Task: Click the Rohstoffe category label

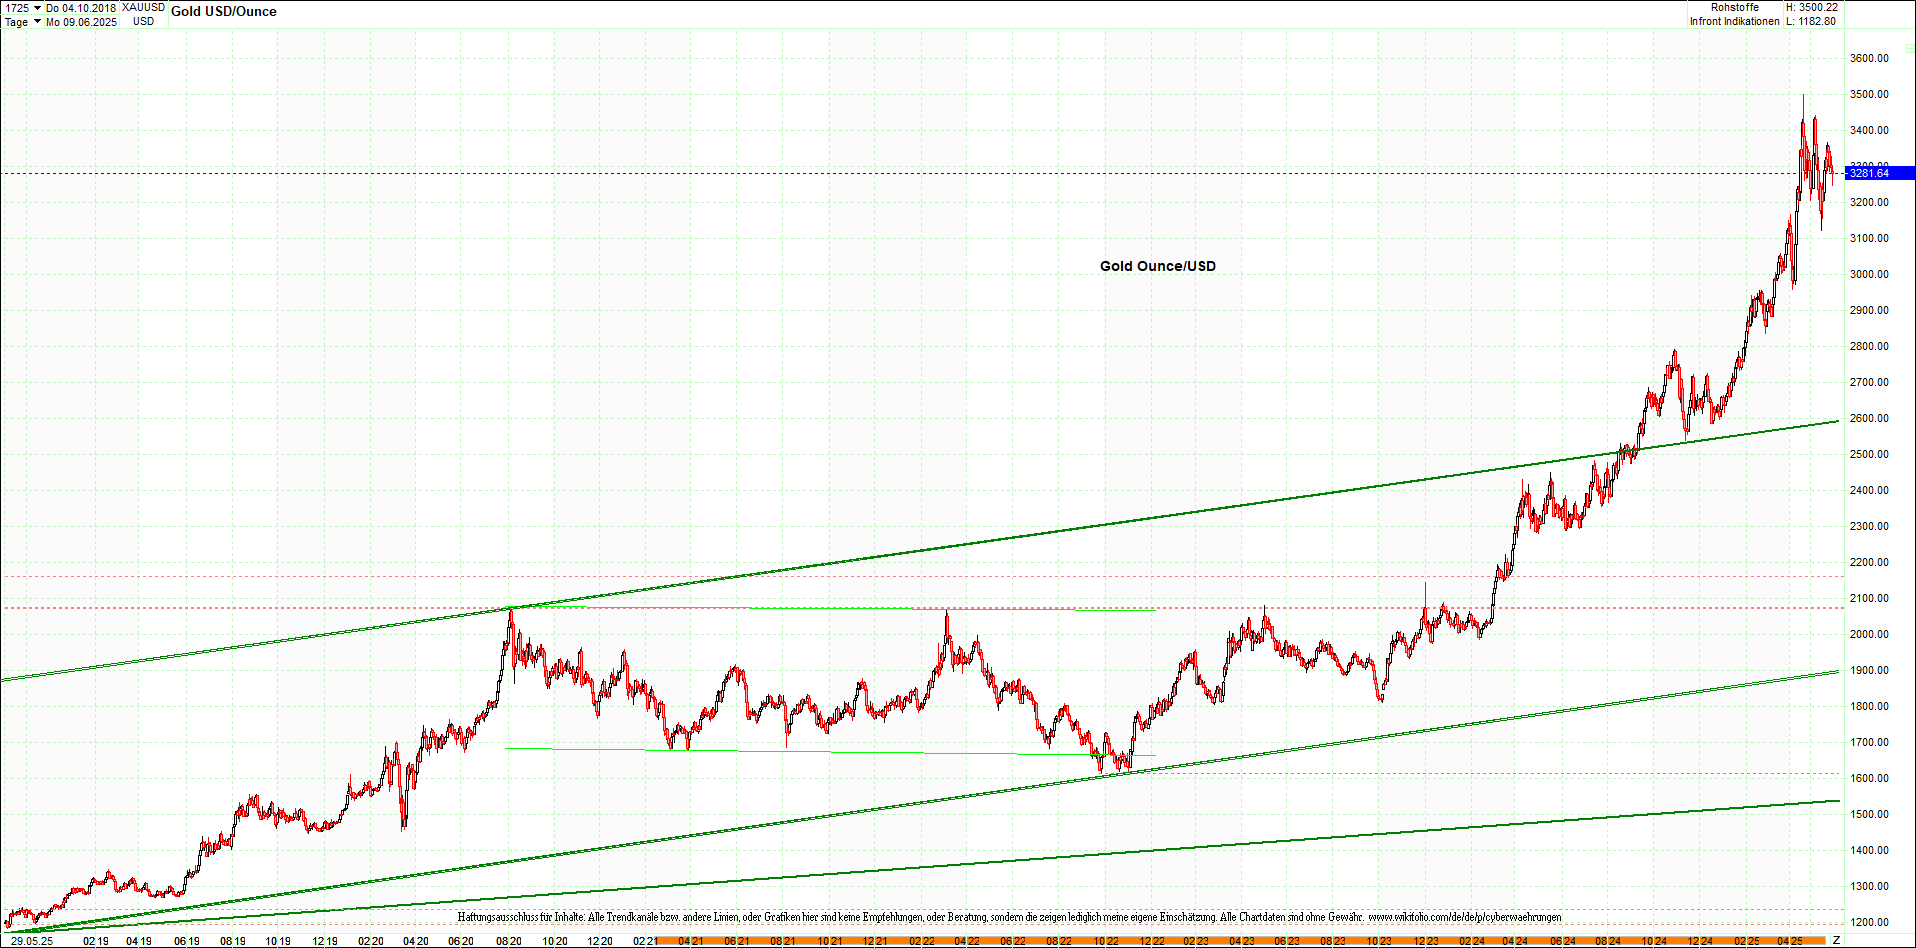Action: point(1734,8)
